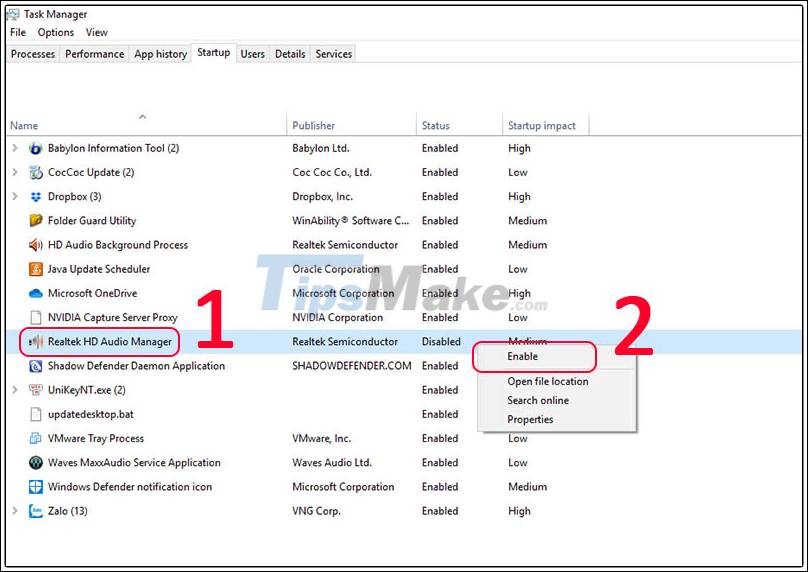The image size is (808, 572).
Task: Select the Folder Guard Utility entry name
Action: pos(92,221)
